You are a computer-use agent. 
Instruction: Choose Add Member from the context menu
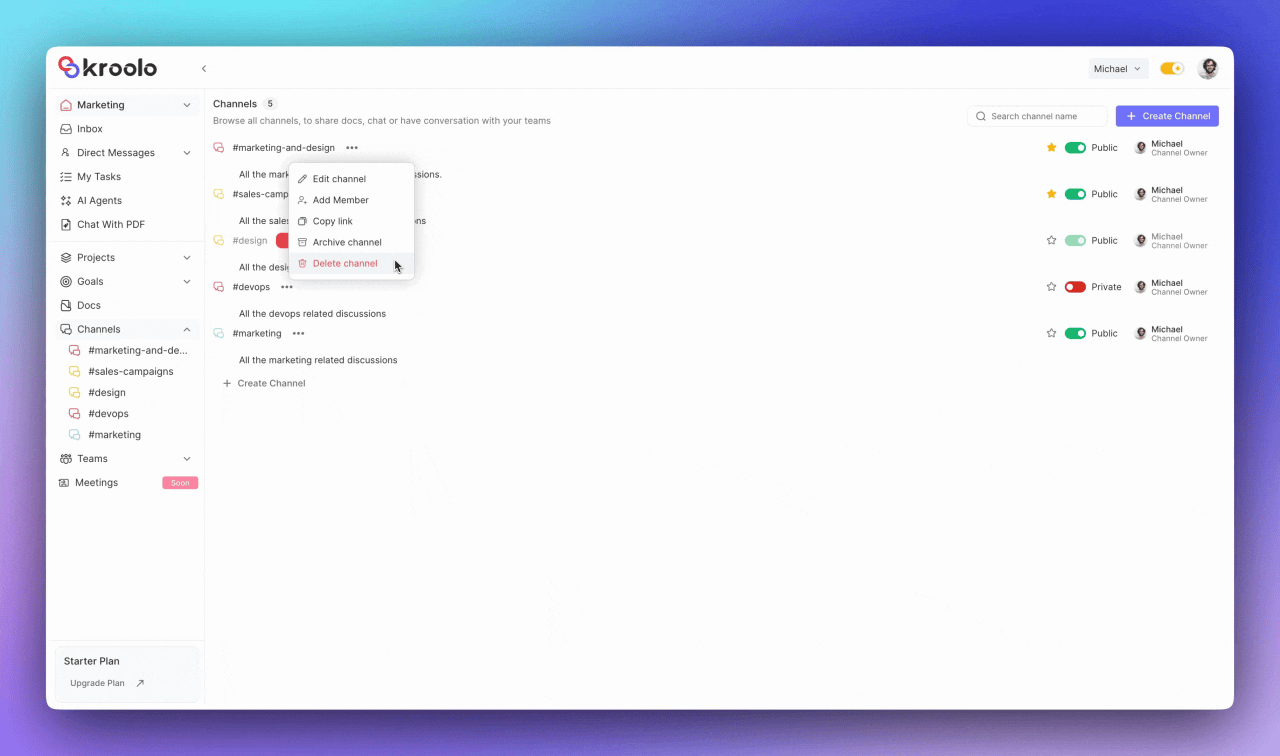coord(340,200)
